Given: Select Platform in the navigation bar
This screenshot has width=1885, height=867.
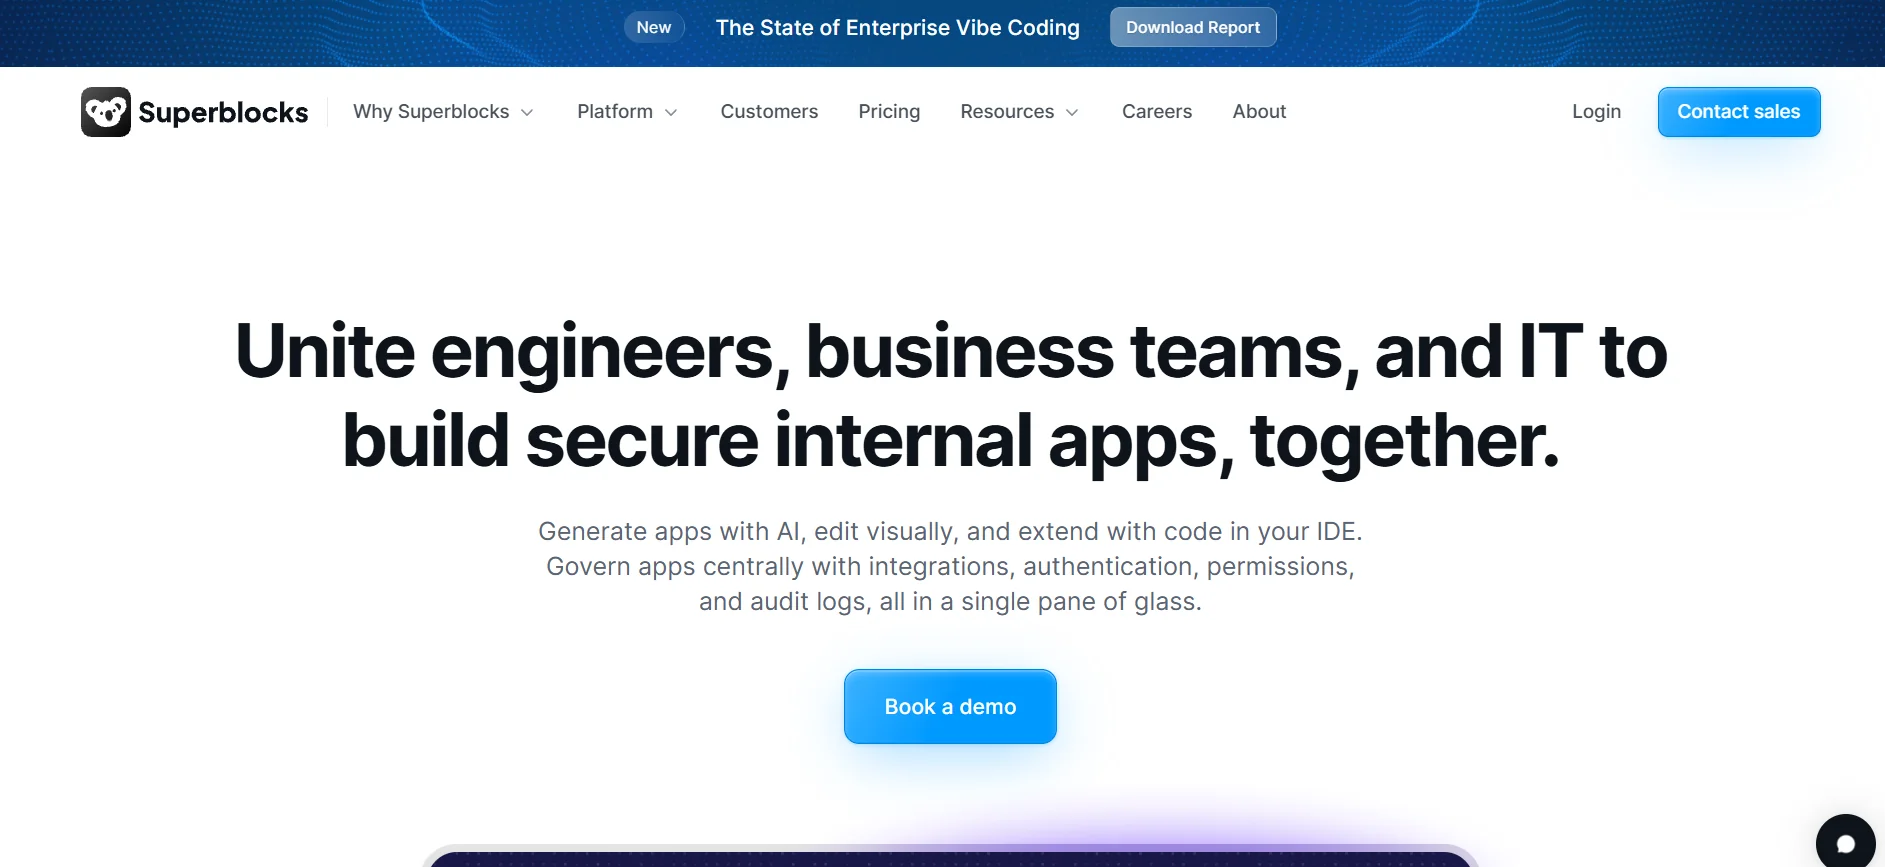Looking at the screenshot, I should tap(615, 112).
